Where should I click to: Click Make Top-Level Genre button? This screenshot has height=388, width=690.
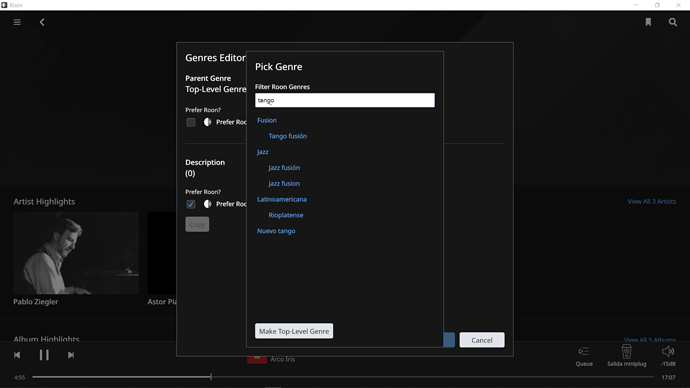point(294,331)
